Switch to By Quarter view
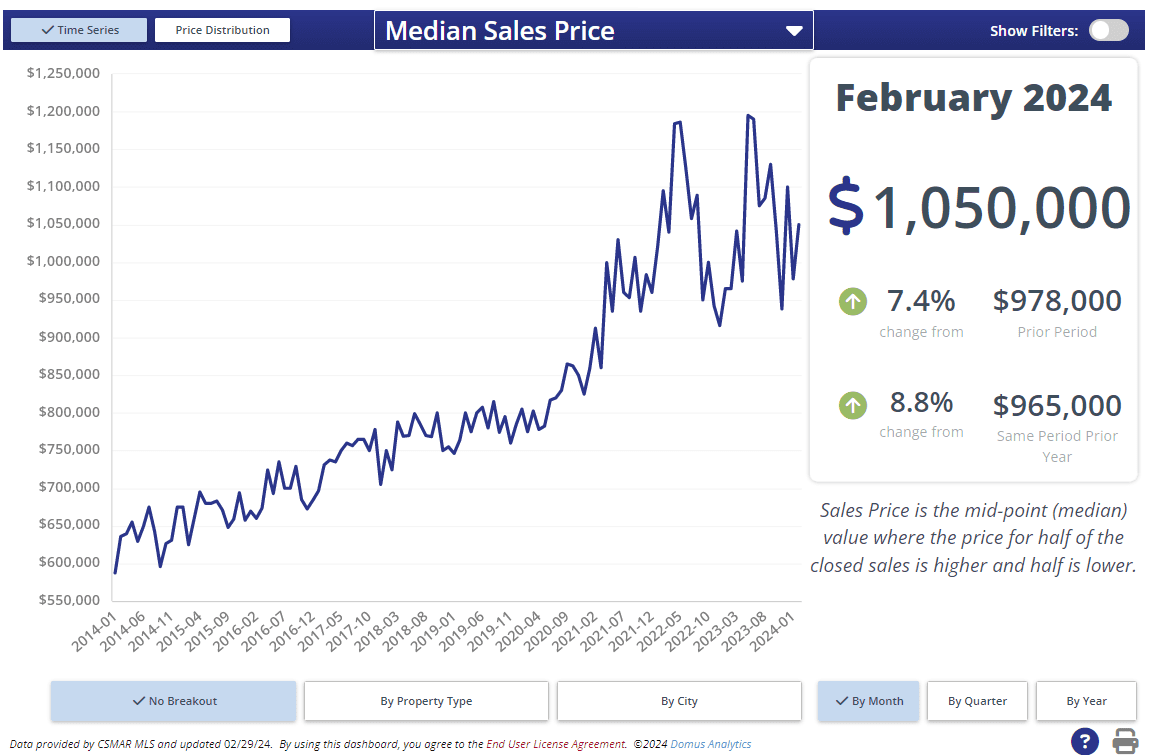 (x=977, y=701)
